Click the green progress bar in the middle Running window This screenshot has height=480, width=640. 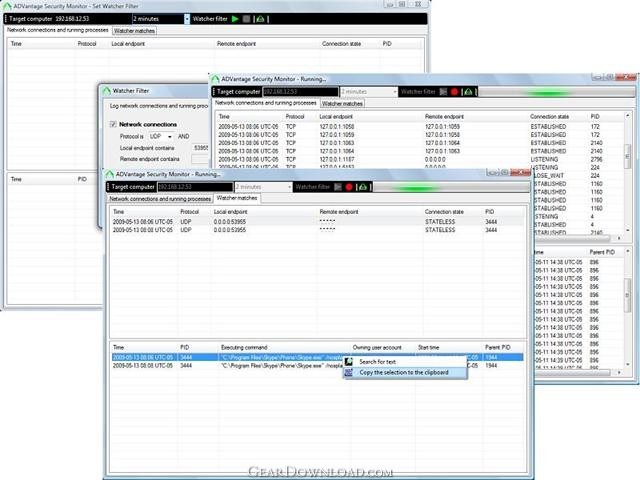point(556,93)
